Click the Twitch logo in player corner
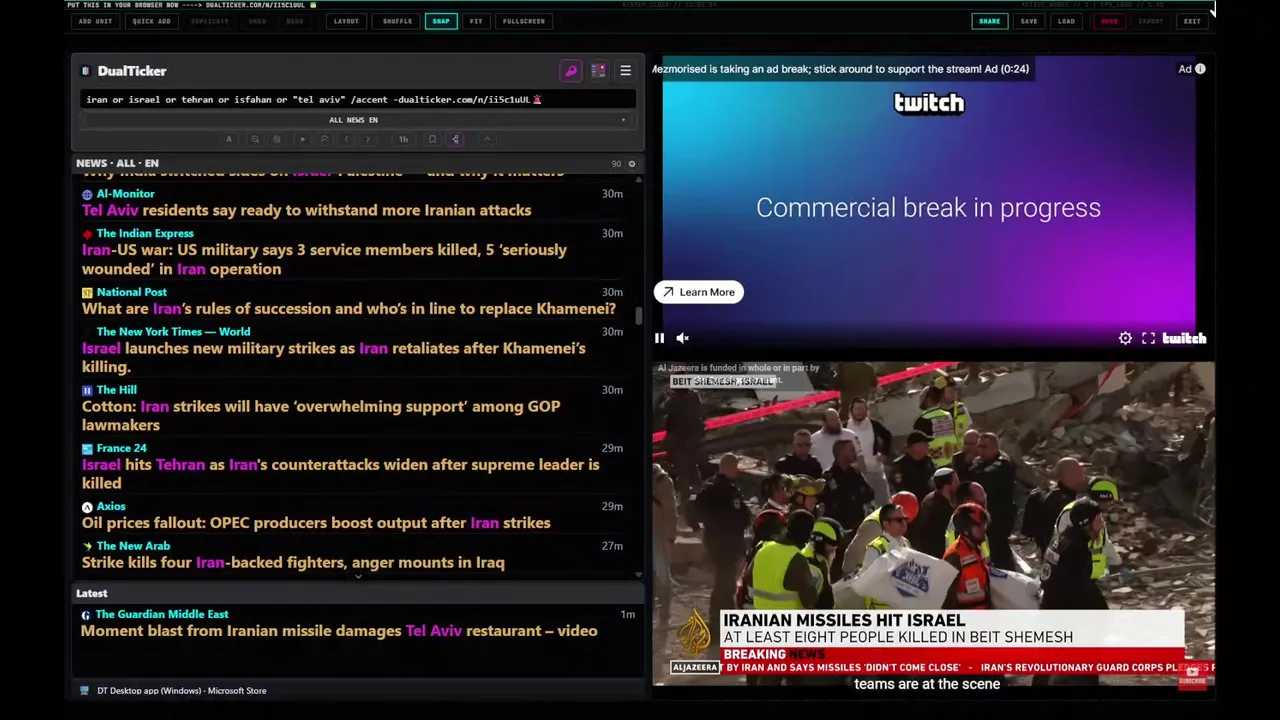1280x720 pixels. click(x=1184, y=338)
